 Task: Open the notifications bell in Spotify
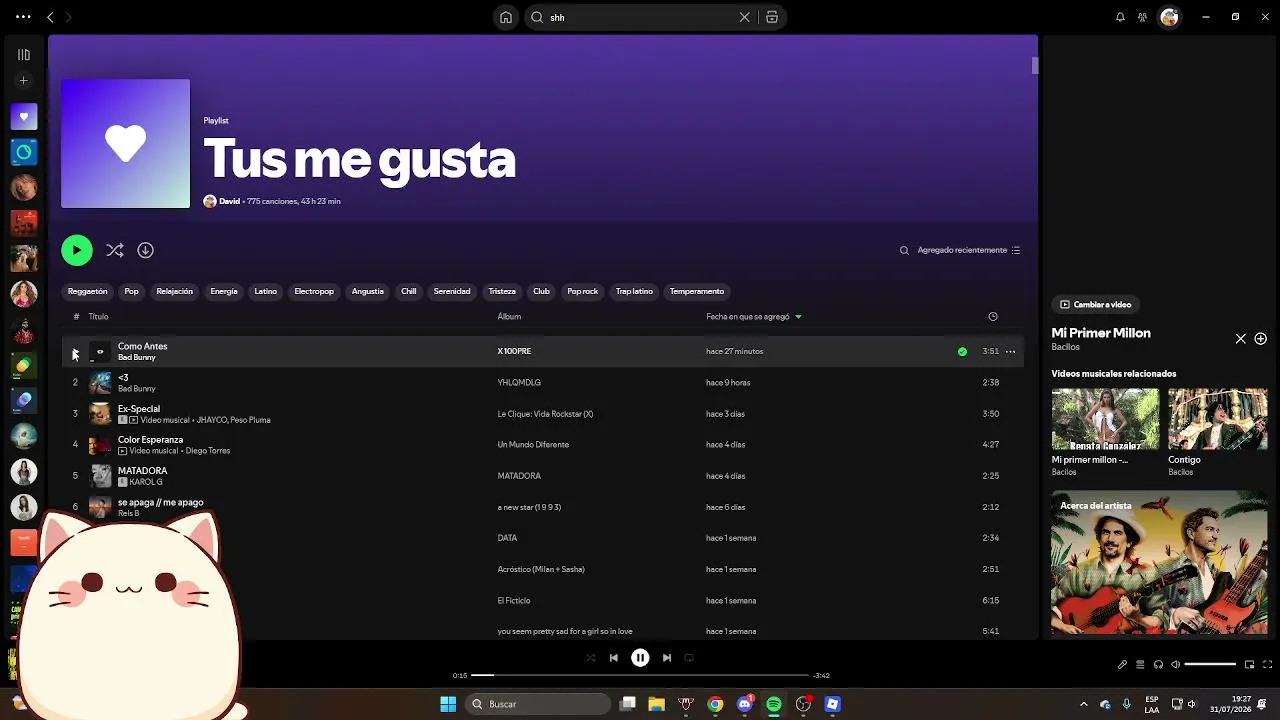(1120, 17)
